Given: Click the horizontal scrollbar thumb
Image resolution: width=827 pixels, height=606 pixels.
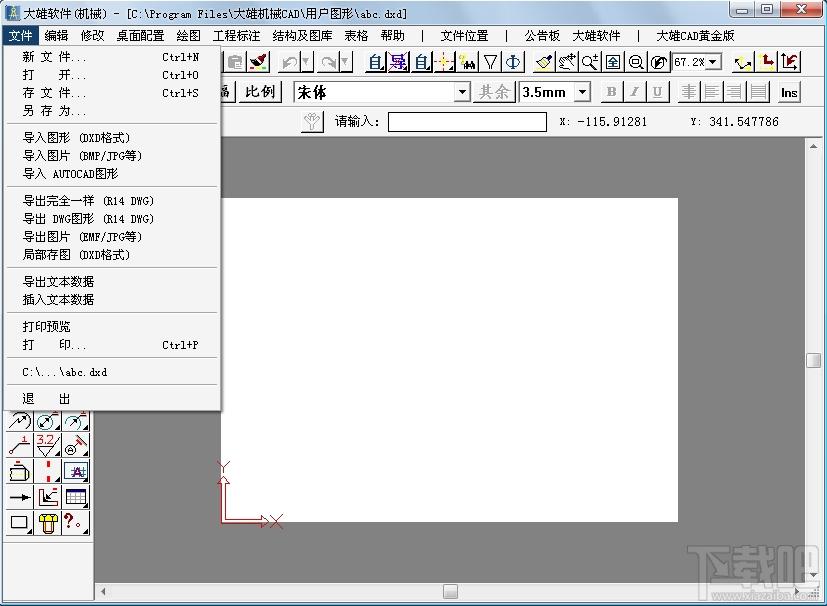Looking at the screenshot, I should pos(450,591).
